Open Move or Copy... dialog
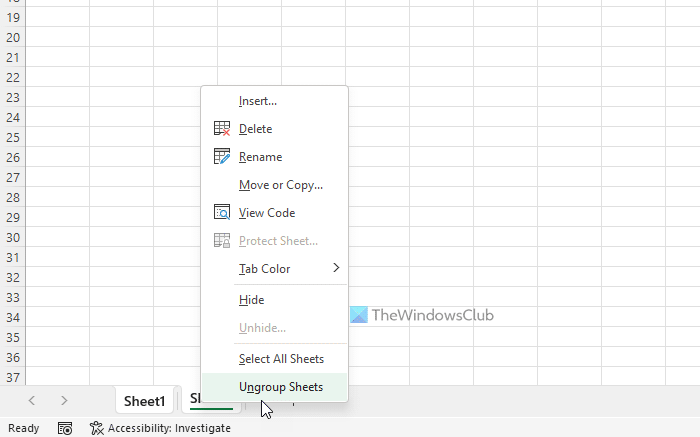Image resolution: width=700 pixels, height=437 pixels. (281, 185)
